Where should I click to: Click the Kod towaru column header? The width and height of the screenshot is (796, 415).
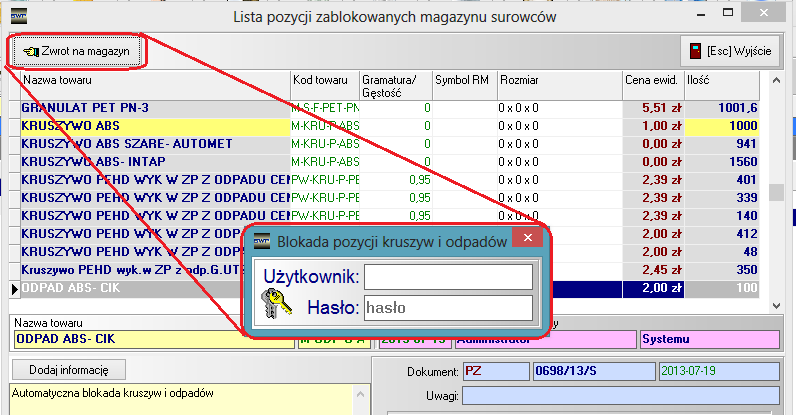tap(322, 80)
